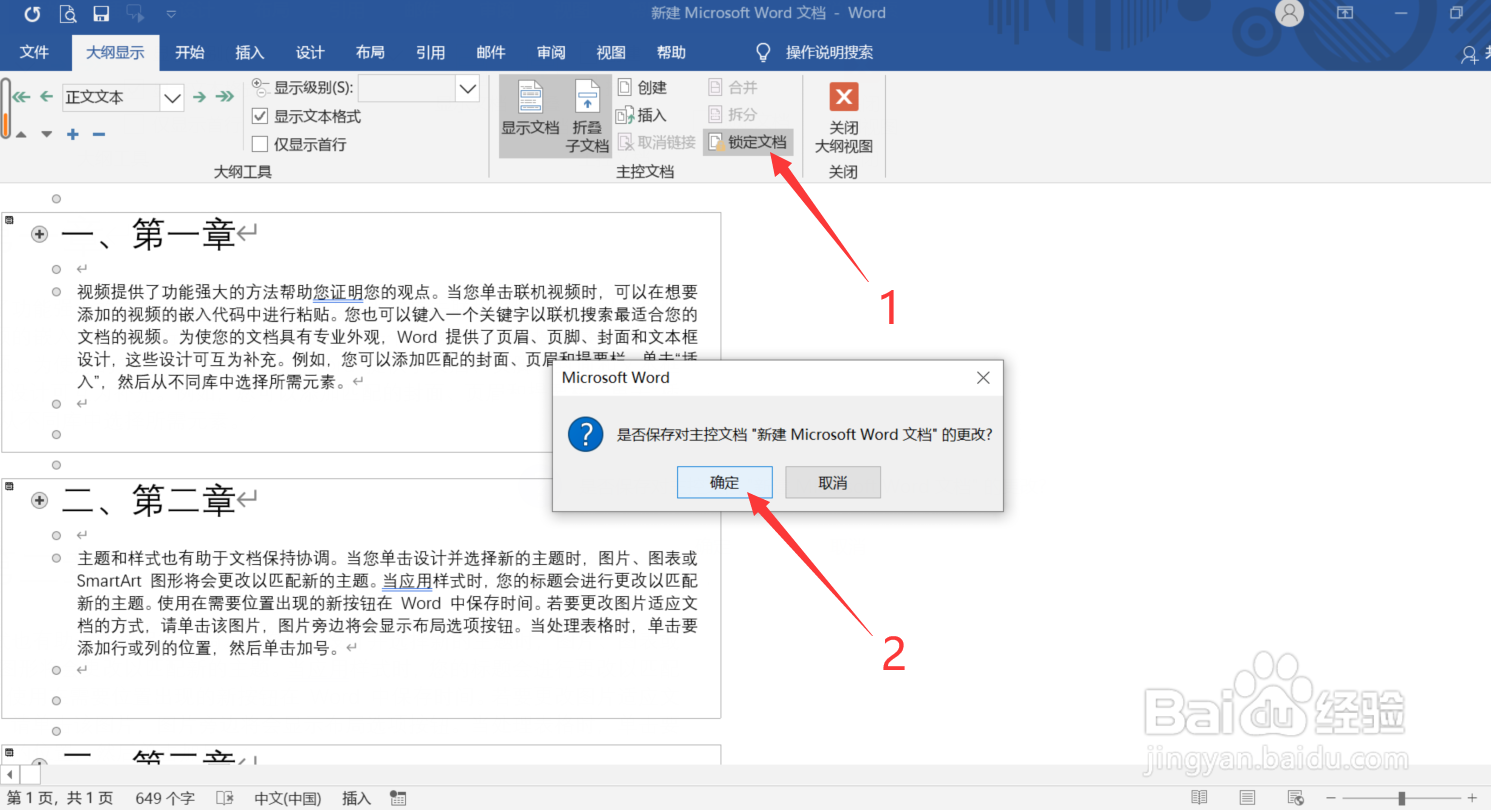Open the 显示级别 dropdown list
The image size is (1491, 810).
(x=467, y=88)
